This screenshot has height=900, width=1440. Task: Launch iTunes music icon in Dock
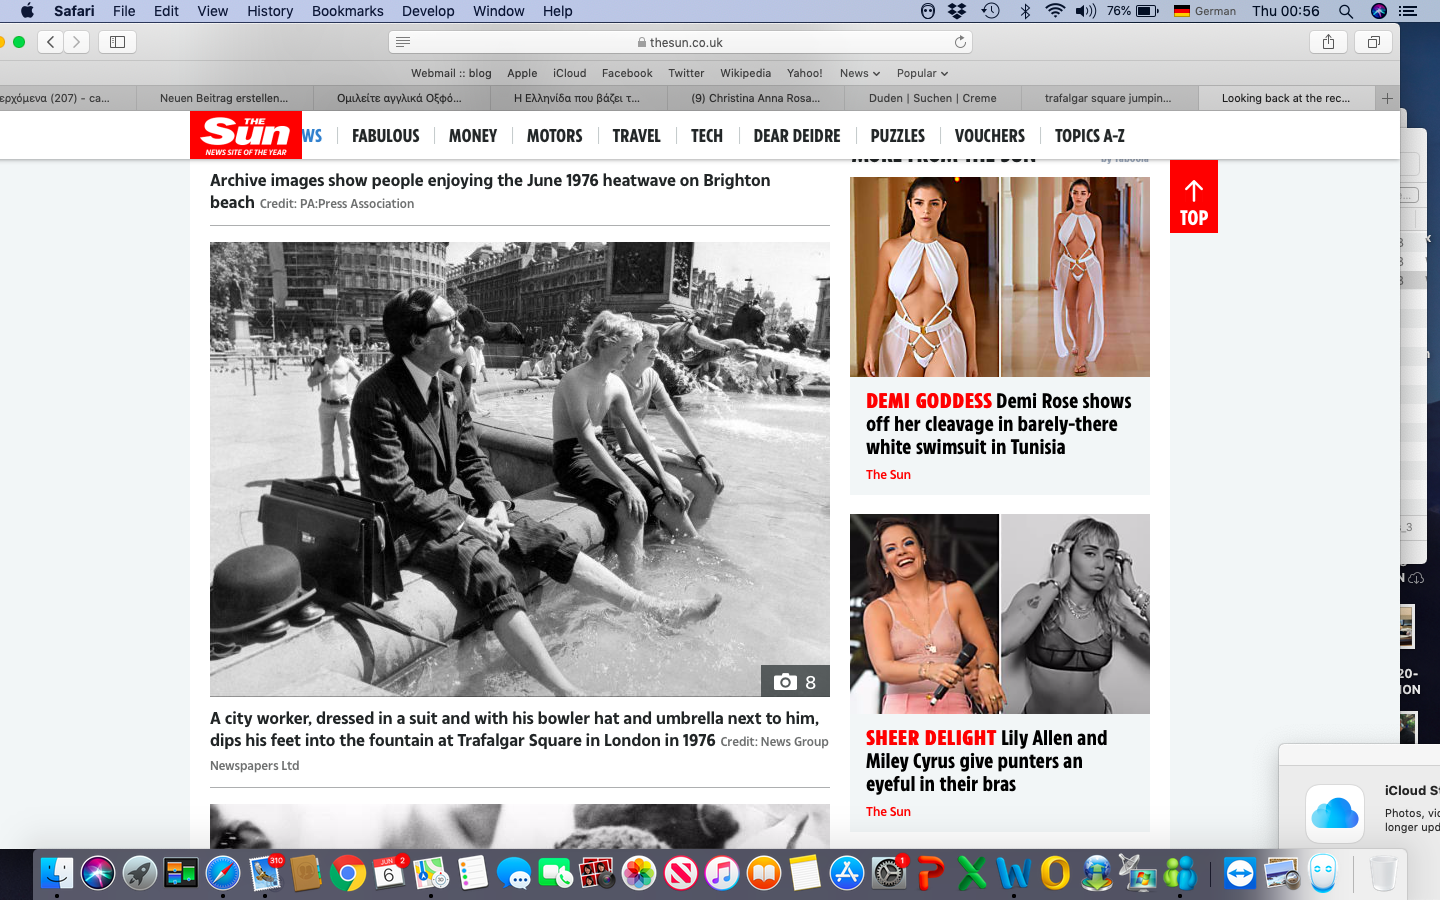[x=721, y=873]
